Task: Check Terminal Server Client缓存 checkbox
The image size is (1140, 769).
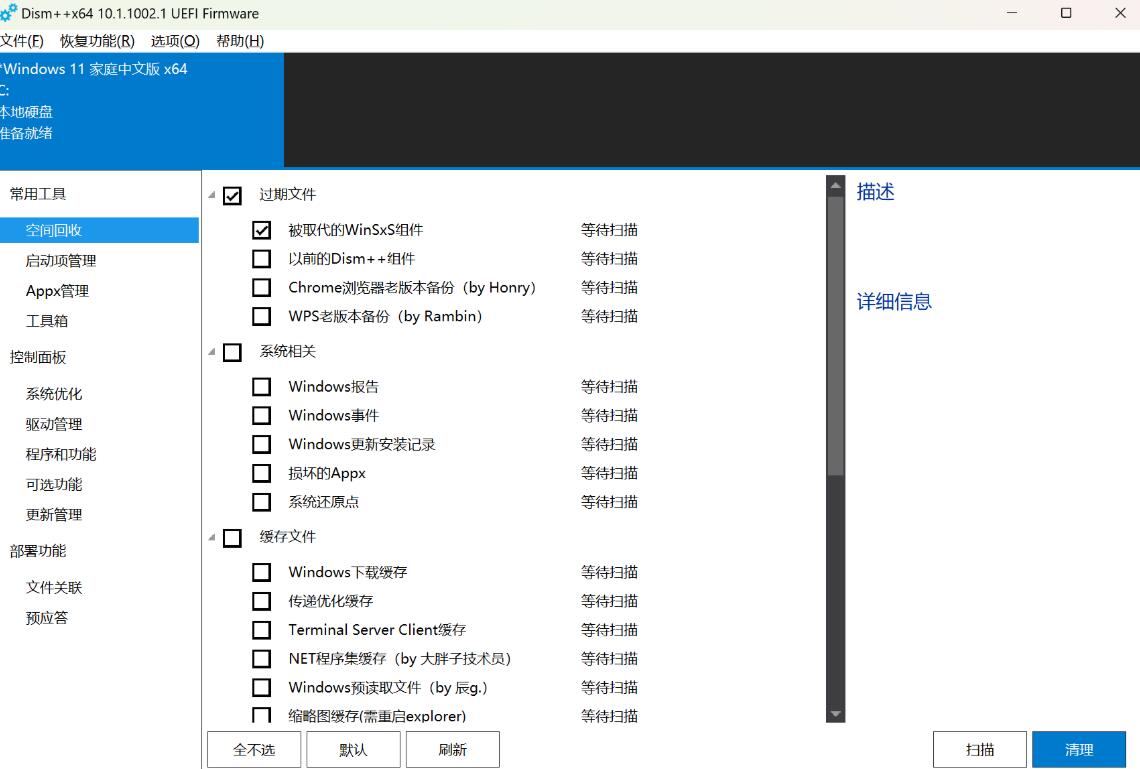Action: [x=261, y=629]
